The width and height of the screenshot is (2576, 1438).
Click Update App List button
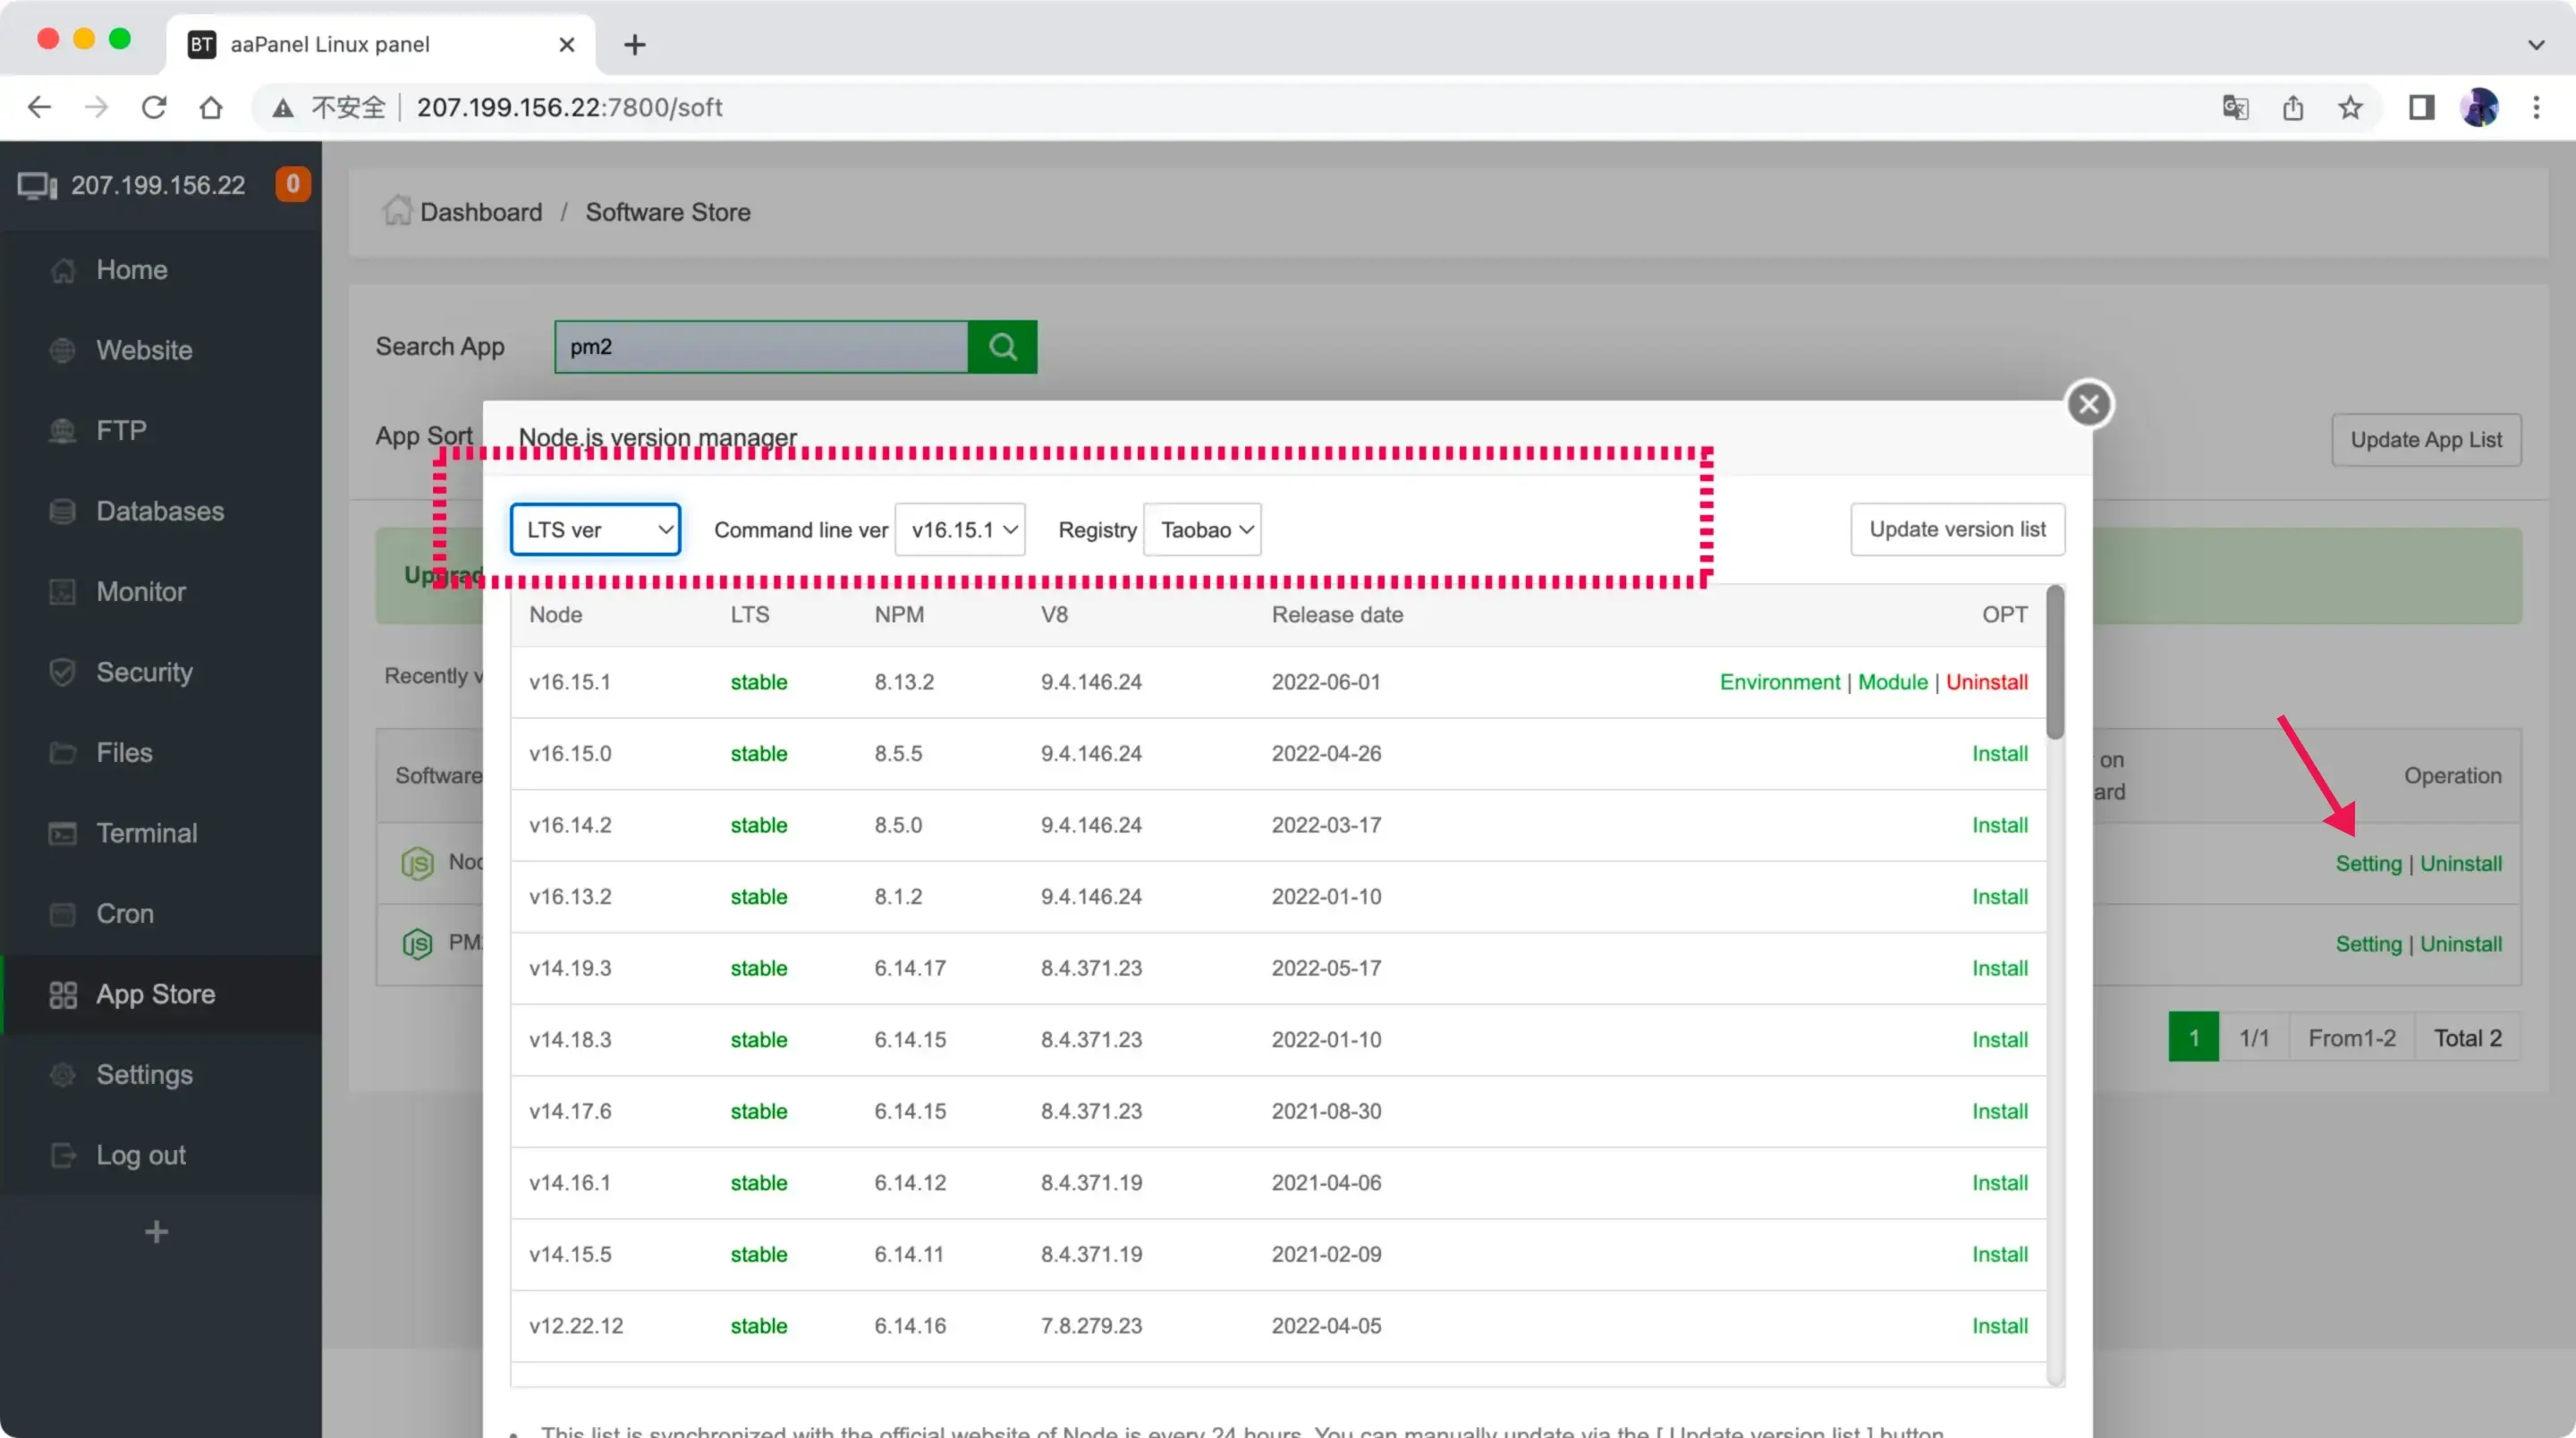pos(2426,440)
